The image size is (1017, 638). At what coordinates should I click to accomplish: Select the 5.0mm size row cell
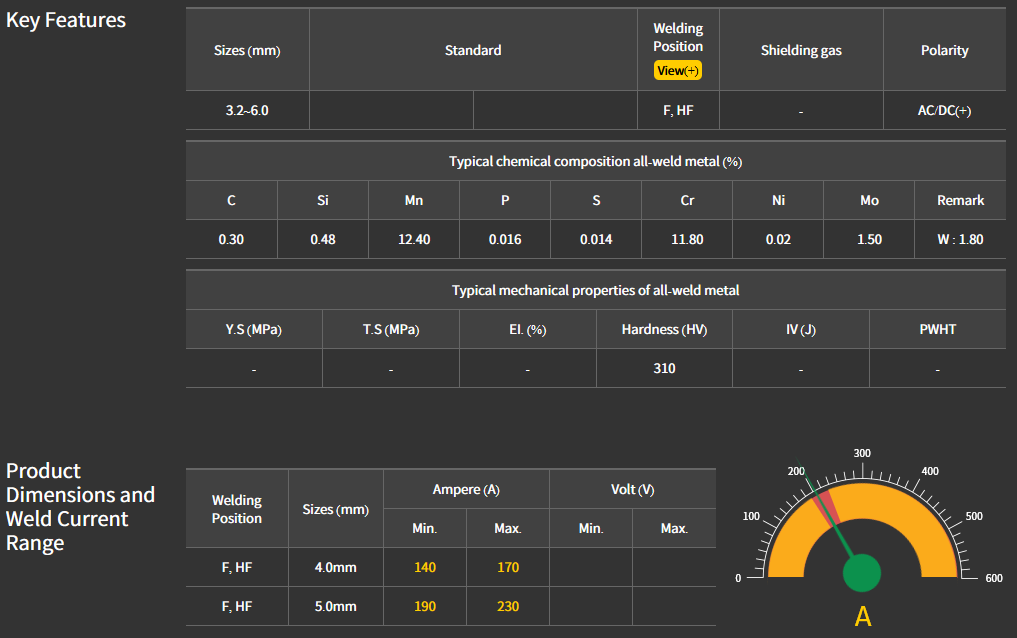(x=336, y=606)
